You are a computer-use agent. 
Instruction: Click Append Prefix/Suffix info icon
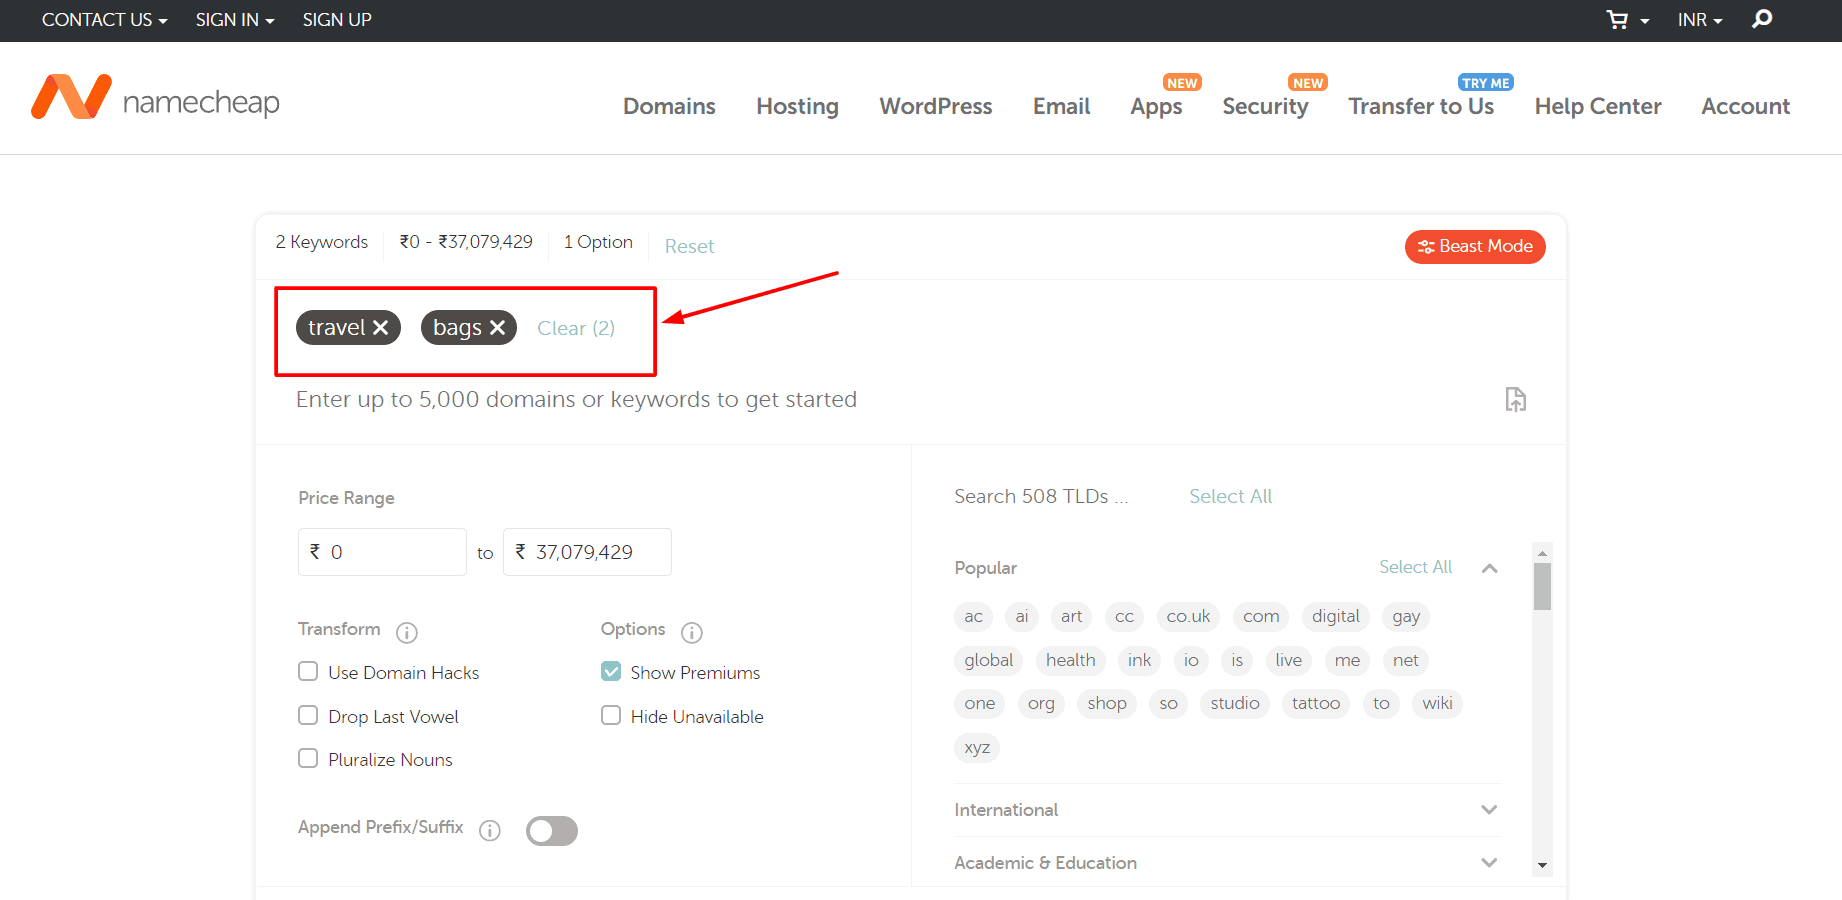click(490, 831)
